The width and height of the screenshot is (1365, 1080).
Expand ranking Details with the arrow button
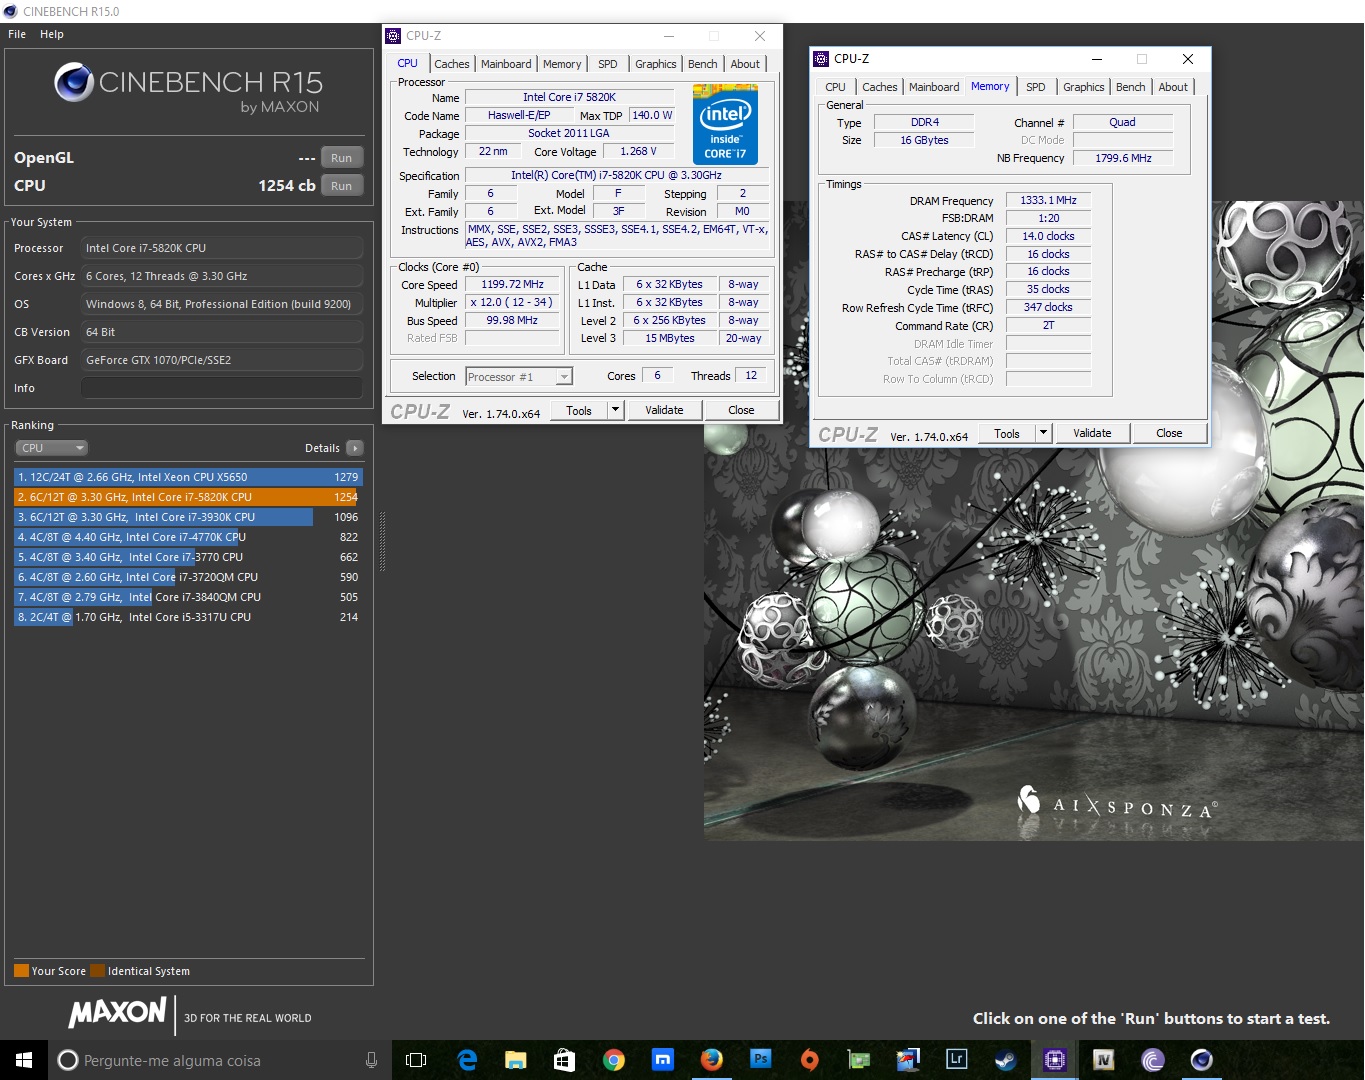(x=355, y=448)
